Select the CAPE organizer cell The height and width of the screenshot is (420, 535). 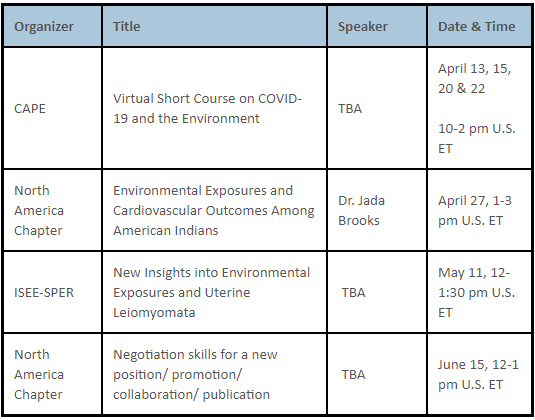tap(30, 108)
